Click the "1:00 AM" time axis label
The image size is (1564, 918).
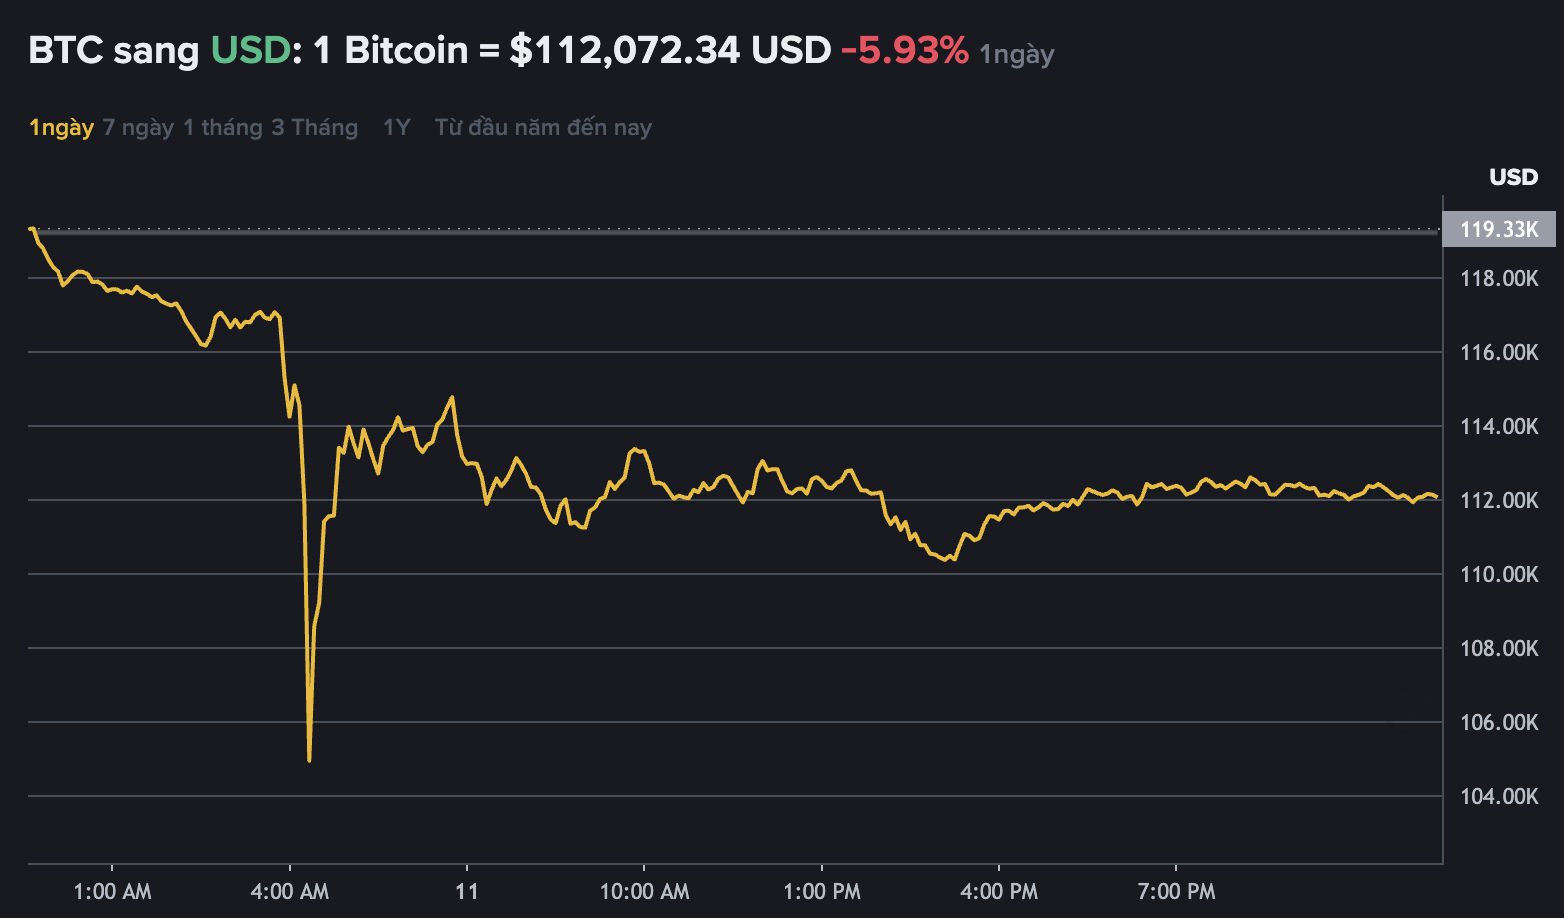coord(114,891)
